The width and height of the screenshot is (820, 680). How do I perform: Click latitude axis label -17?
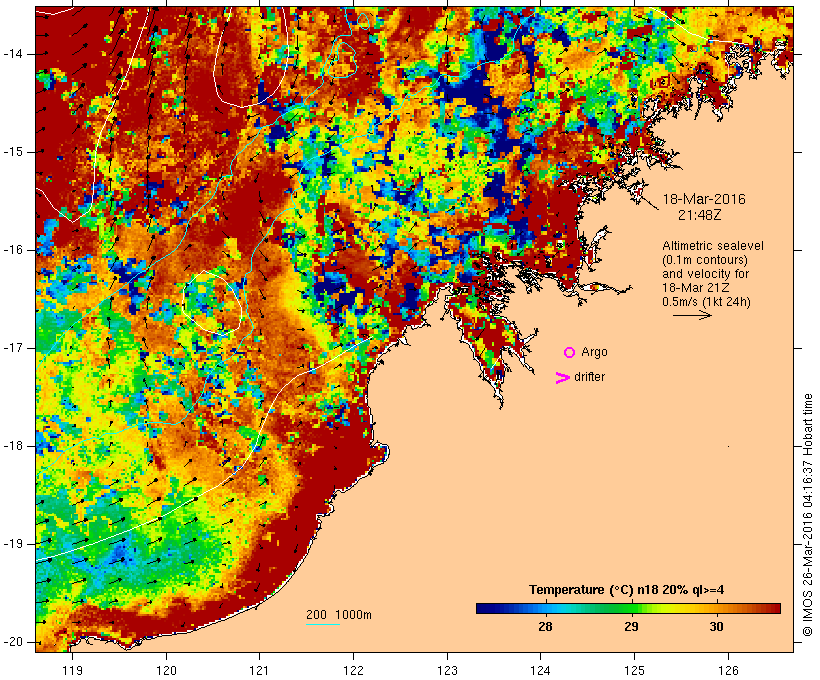pos(13,348)
